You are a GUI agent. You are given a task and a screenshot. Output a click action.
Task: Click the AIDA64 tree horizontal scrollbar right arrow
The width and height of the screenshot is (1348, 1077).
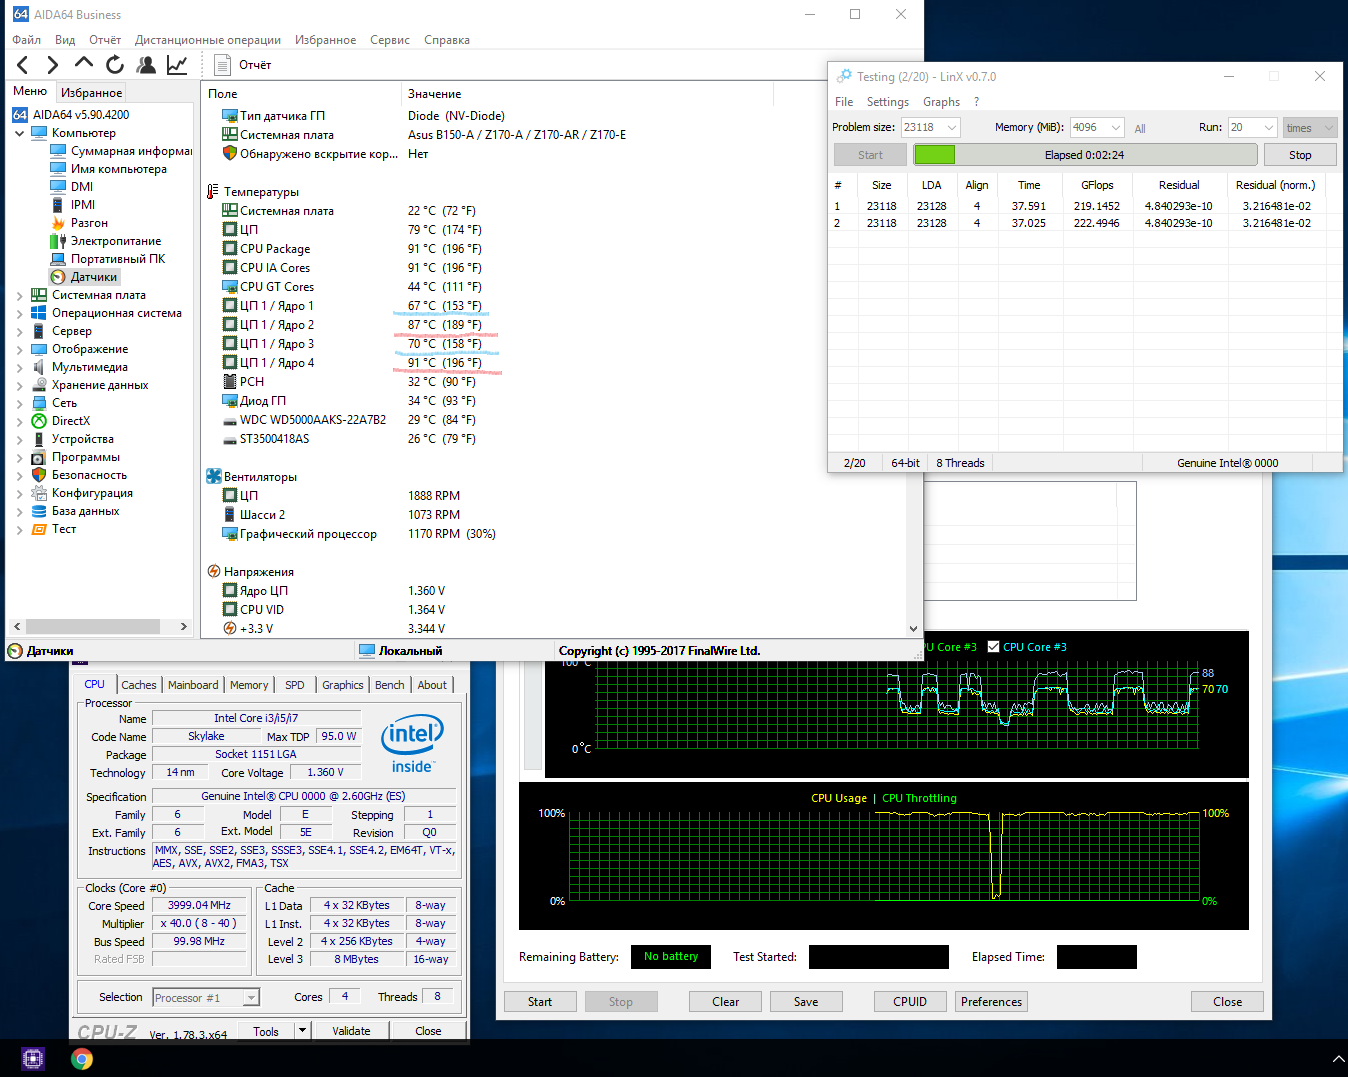click(x=183, y=627)
